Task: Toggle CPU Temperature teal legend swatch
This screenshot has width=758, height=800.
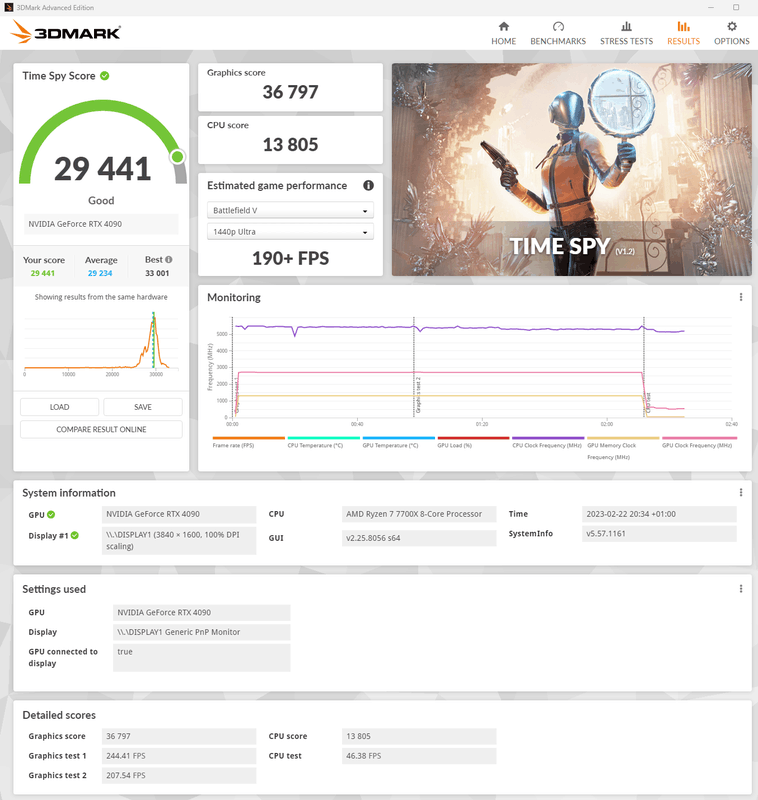Action: pyautogui.click(x=323, y=438)
